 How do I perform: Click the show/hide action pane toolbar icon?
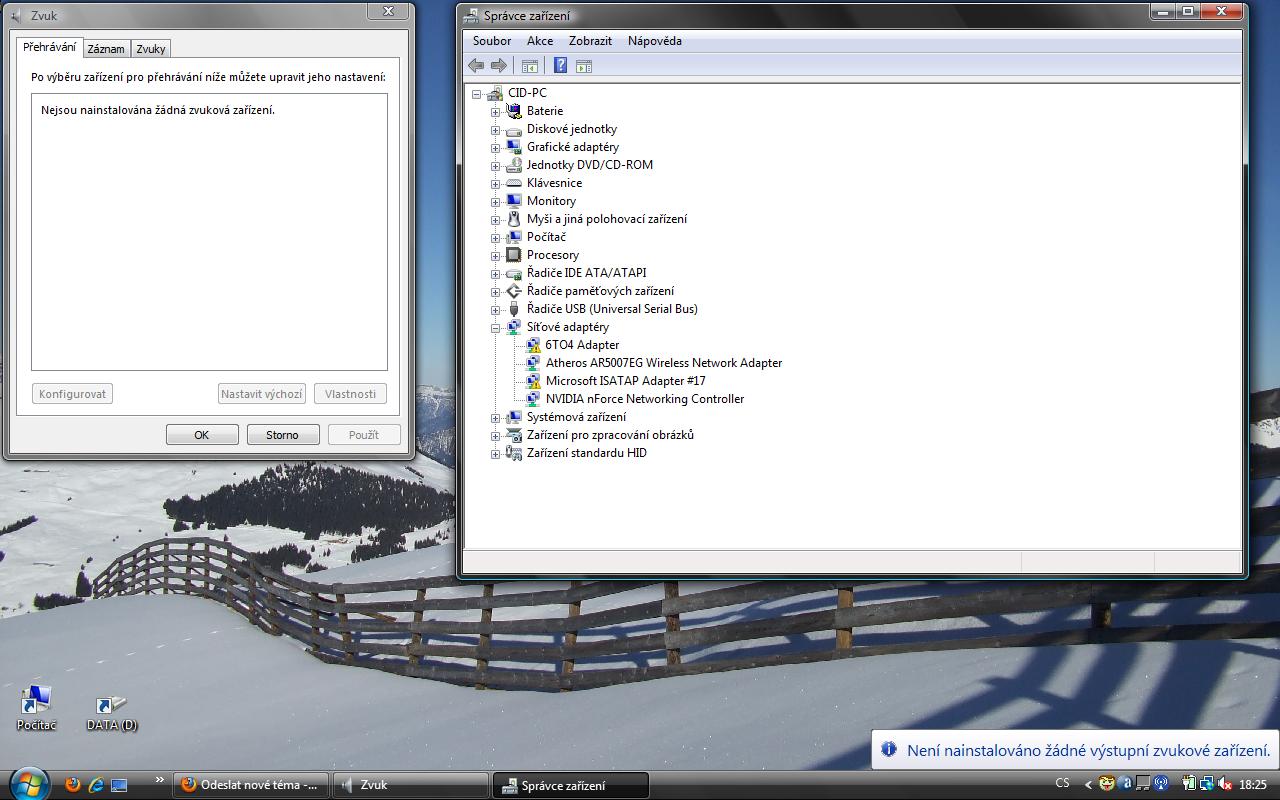(584, 66)
